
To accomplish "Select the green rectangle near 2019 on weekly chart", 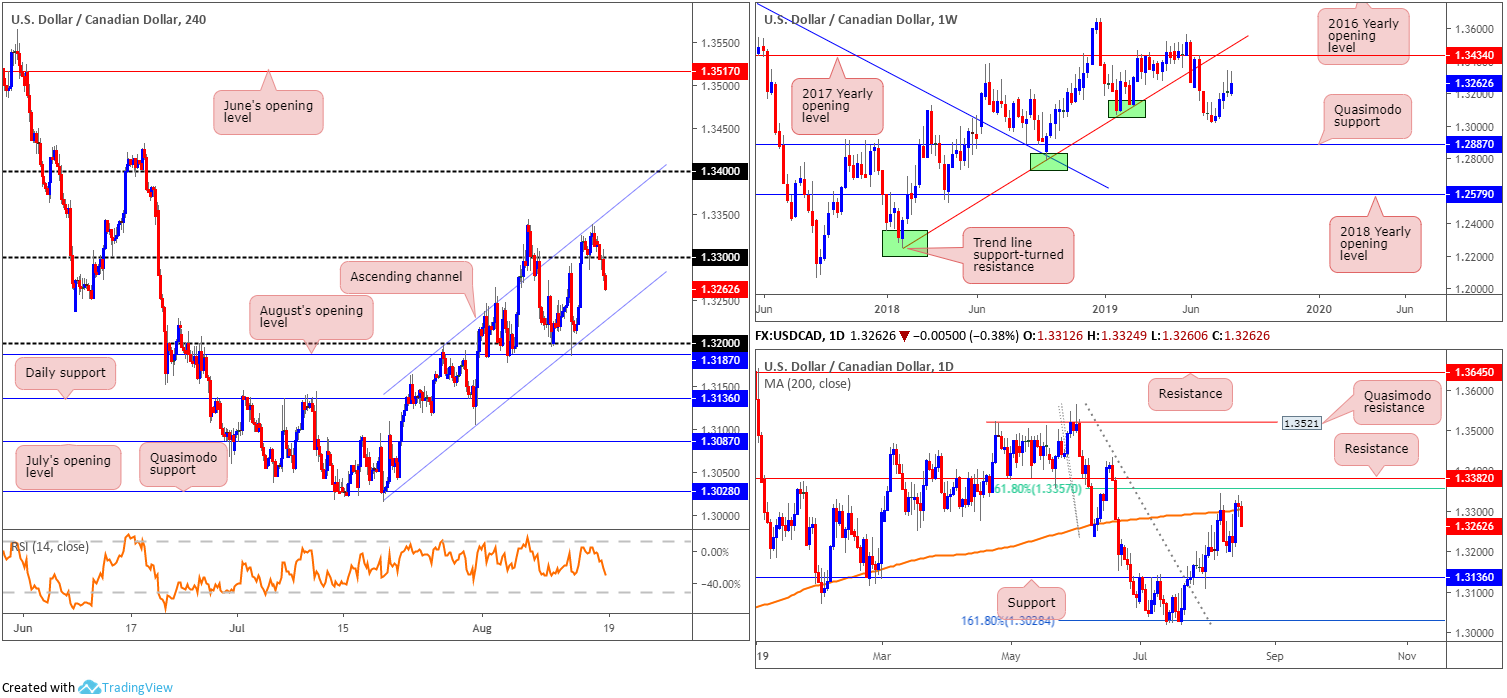I will click(1126, 108).
